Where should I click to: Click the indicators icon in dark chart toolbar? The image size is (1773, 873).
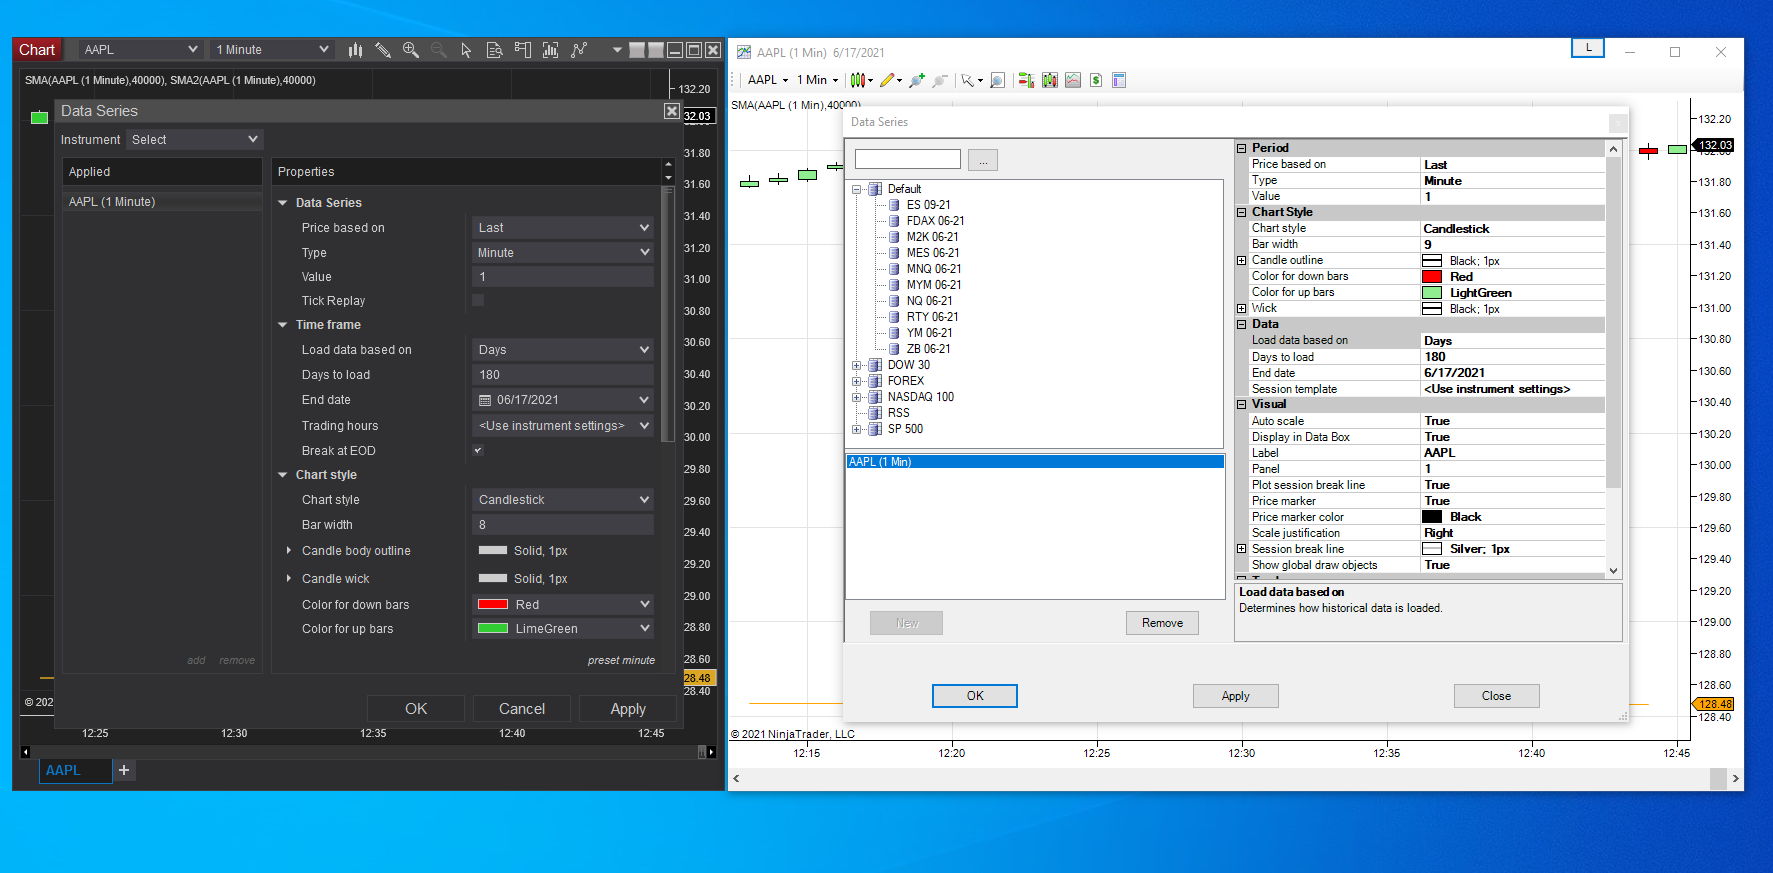[550, 50]
